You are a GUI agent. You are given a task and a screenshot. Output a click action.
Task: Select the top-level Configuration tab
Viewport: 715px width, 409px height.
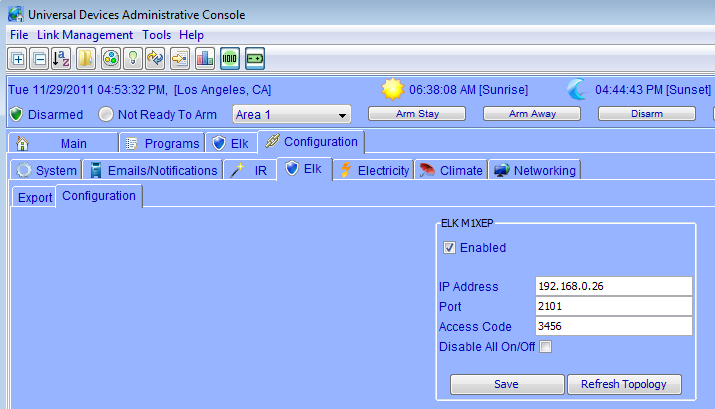(311, 142)
